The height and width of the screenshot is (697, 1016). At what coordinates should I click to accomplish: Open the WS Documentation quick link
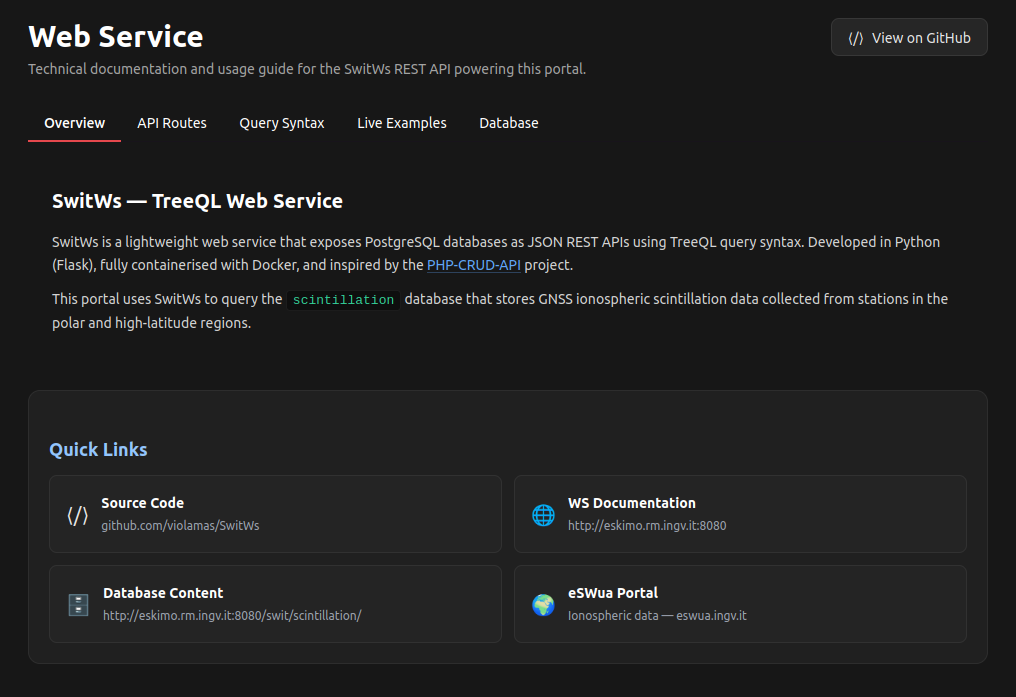pyautogui.click(x=740, y=514)
